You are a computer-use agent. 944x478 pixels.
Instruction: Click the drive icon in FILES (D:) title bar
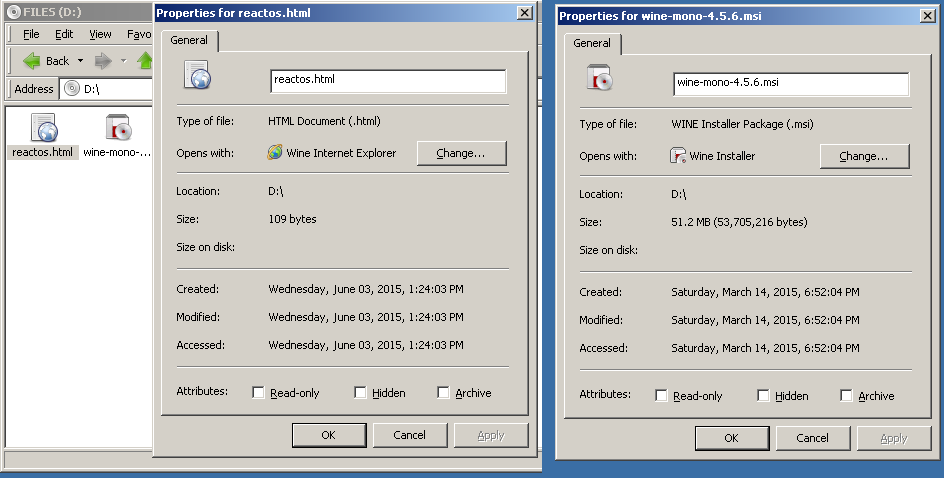13,12
